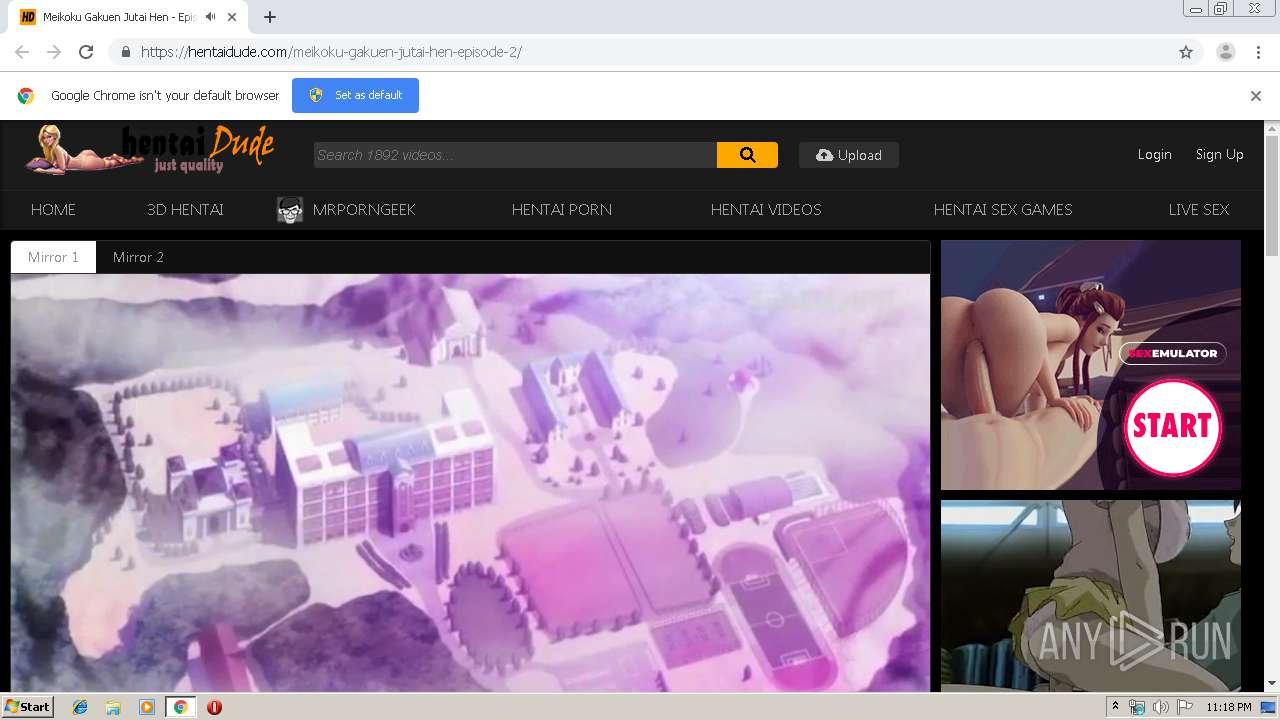Viewport: 1280px width, 720px height.
Task: Open the MRPORNGEEK menu link
Action: click(364, 209)
